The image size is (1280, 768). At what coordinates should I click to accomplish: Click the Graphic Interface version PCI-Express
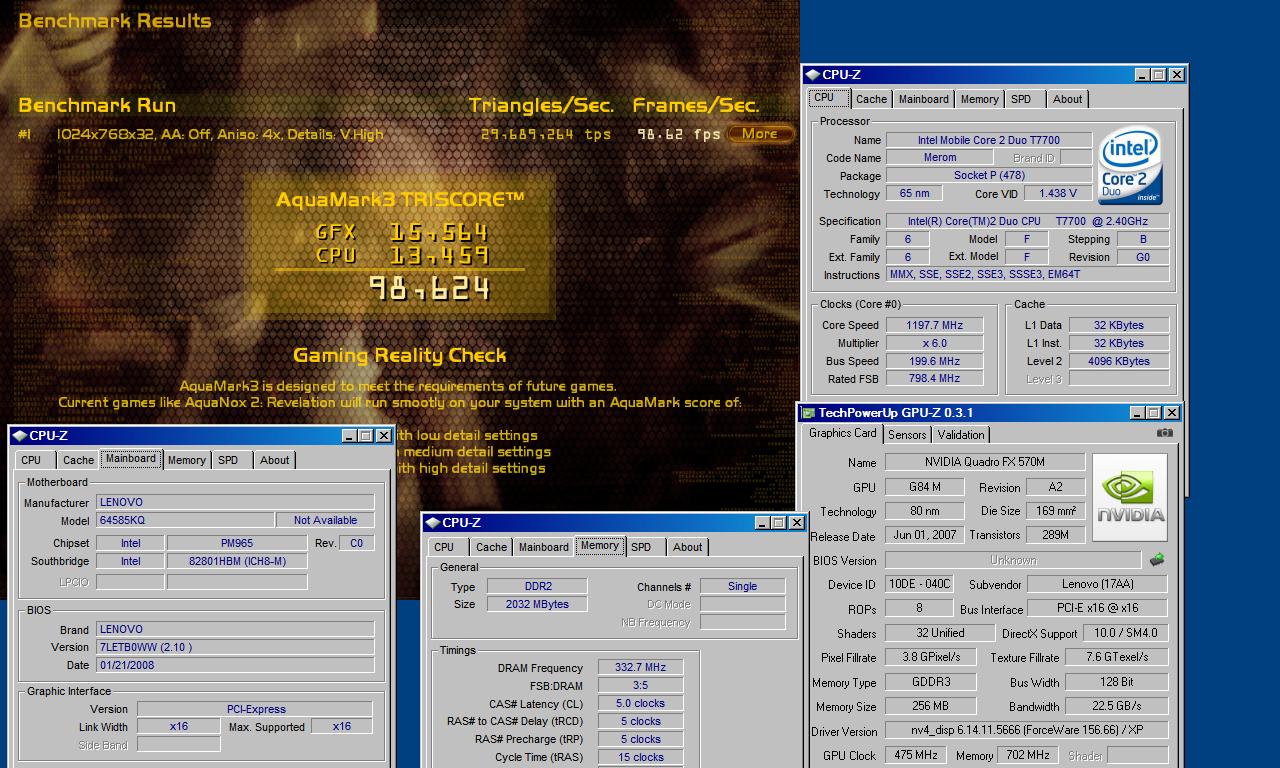[x=255, y=709]
